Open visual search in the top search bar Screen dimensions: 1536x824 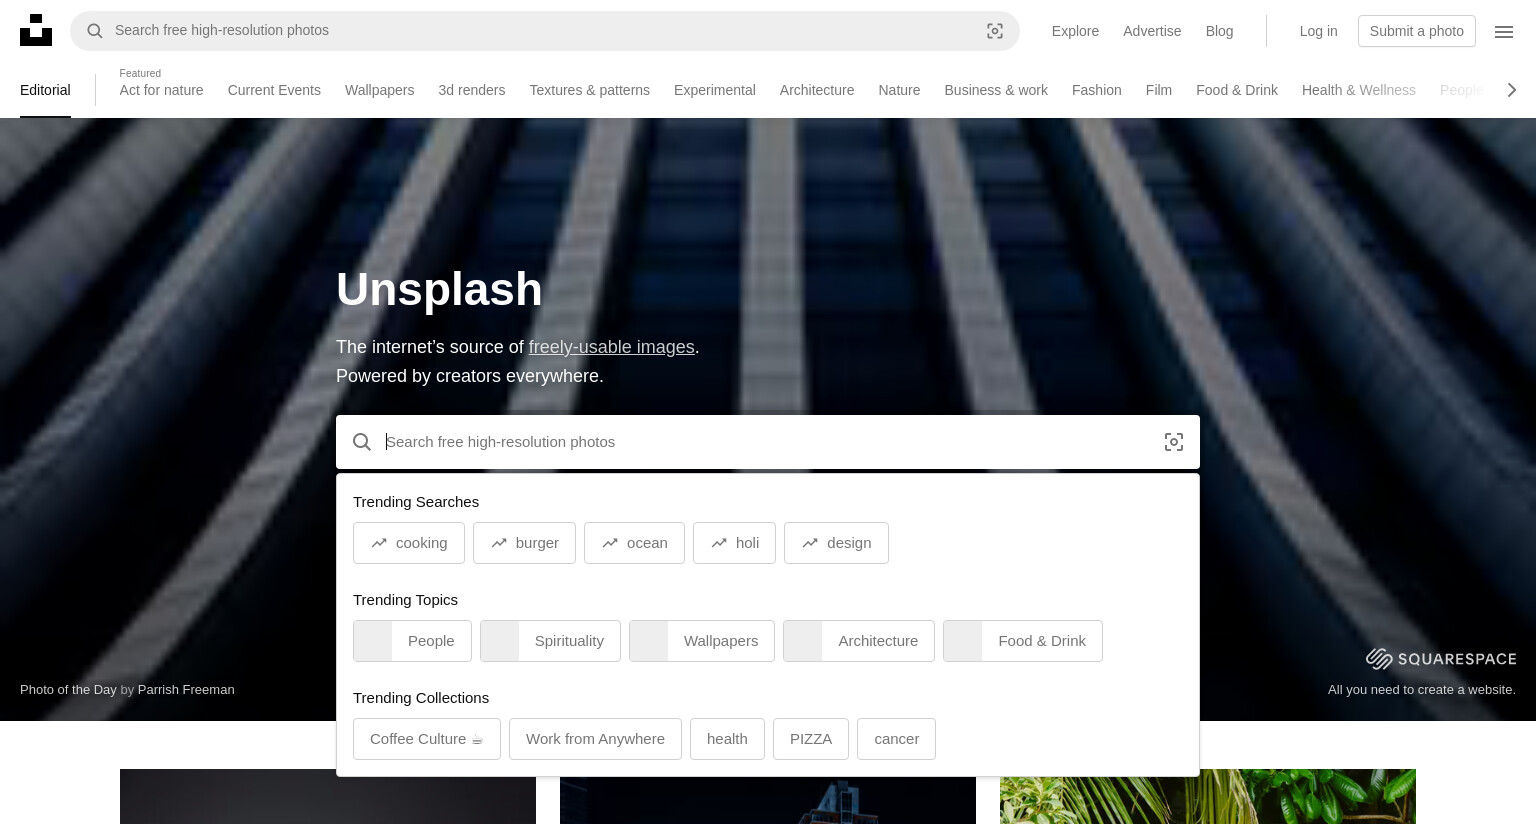pos(995,31)
